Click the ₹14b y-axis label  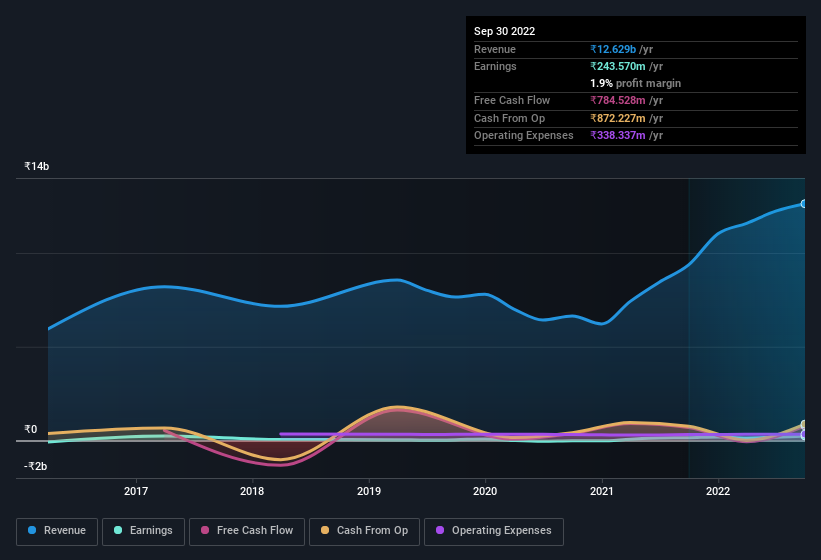(x=37, y=166)
